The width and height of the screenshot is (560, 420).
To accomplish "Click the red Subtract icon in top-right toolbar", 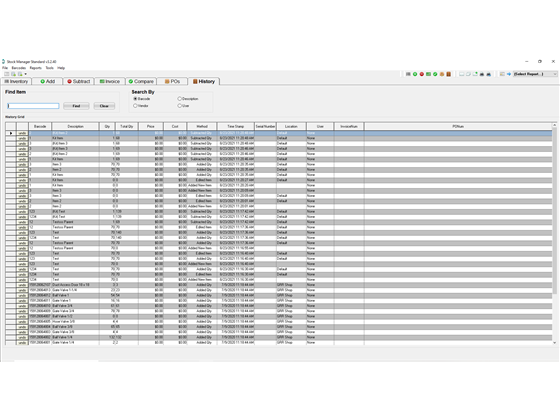I will [422, 74].
